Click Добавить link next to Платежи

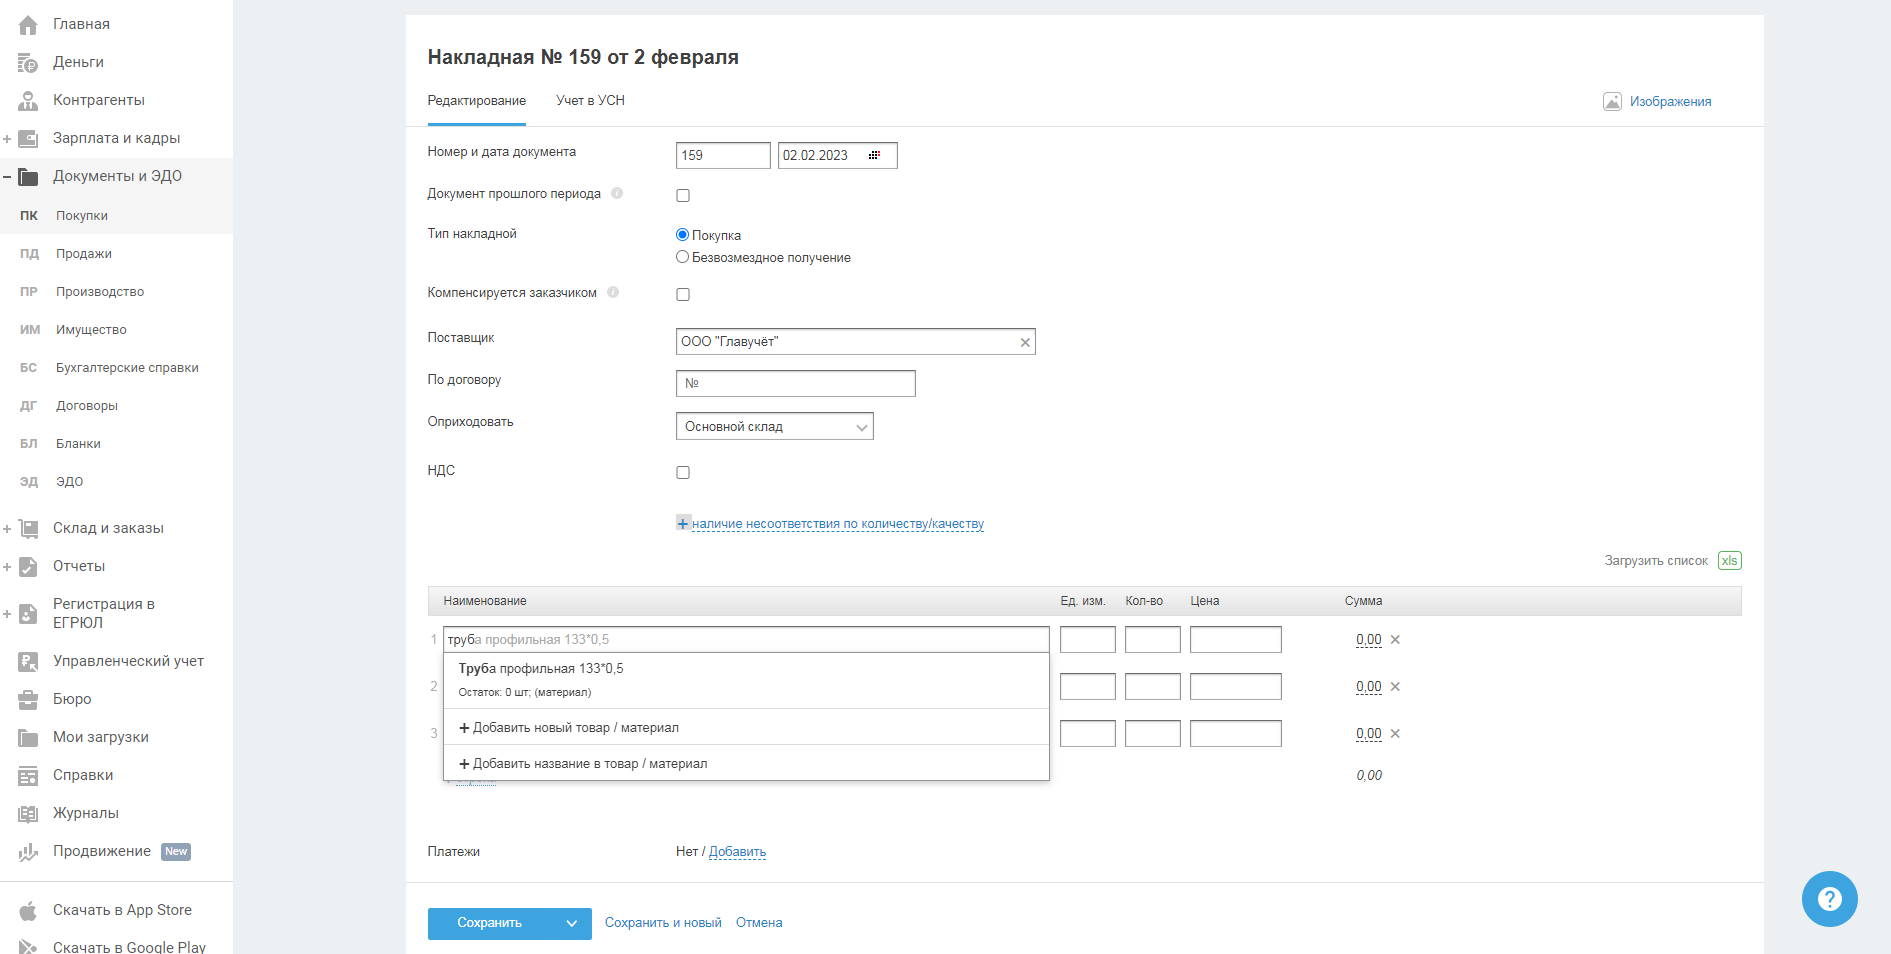click(x=737, y=852)
